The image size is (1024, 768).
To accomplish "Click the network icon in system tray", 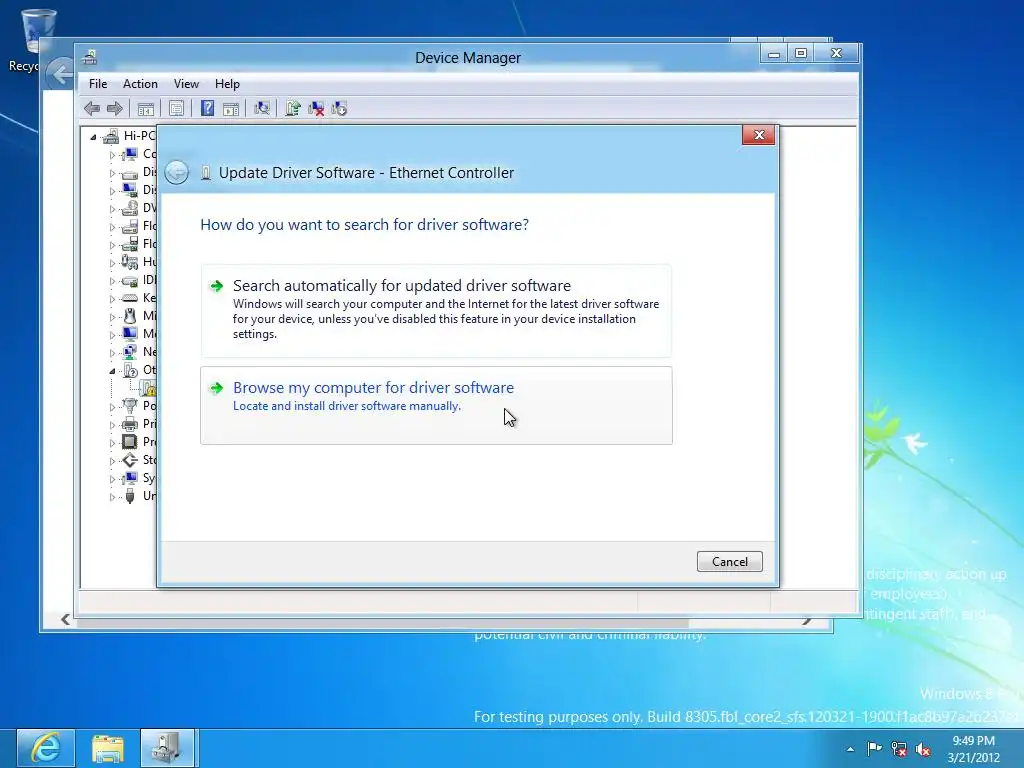I will click(899, 749).
